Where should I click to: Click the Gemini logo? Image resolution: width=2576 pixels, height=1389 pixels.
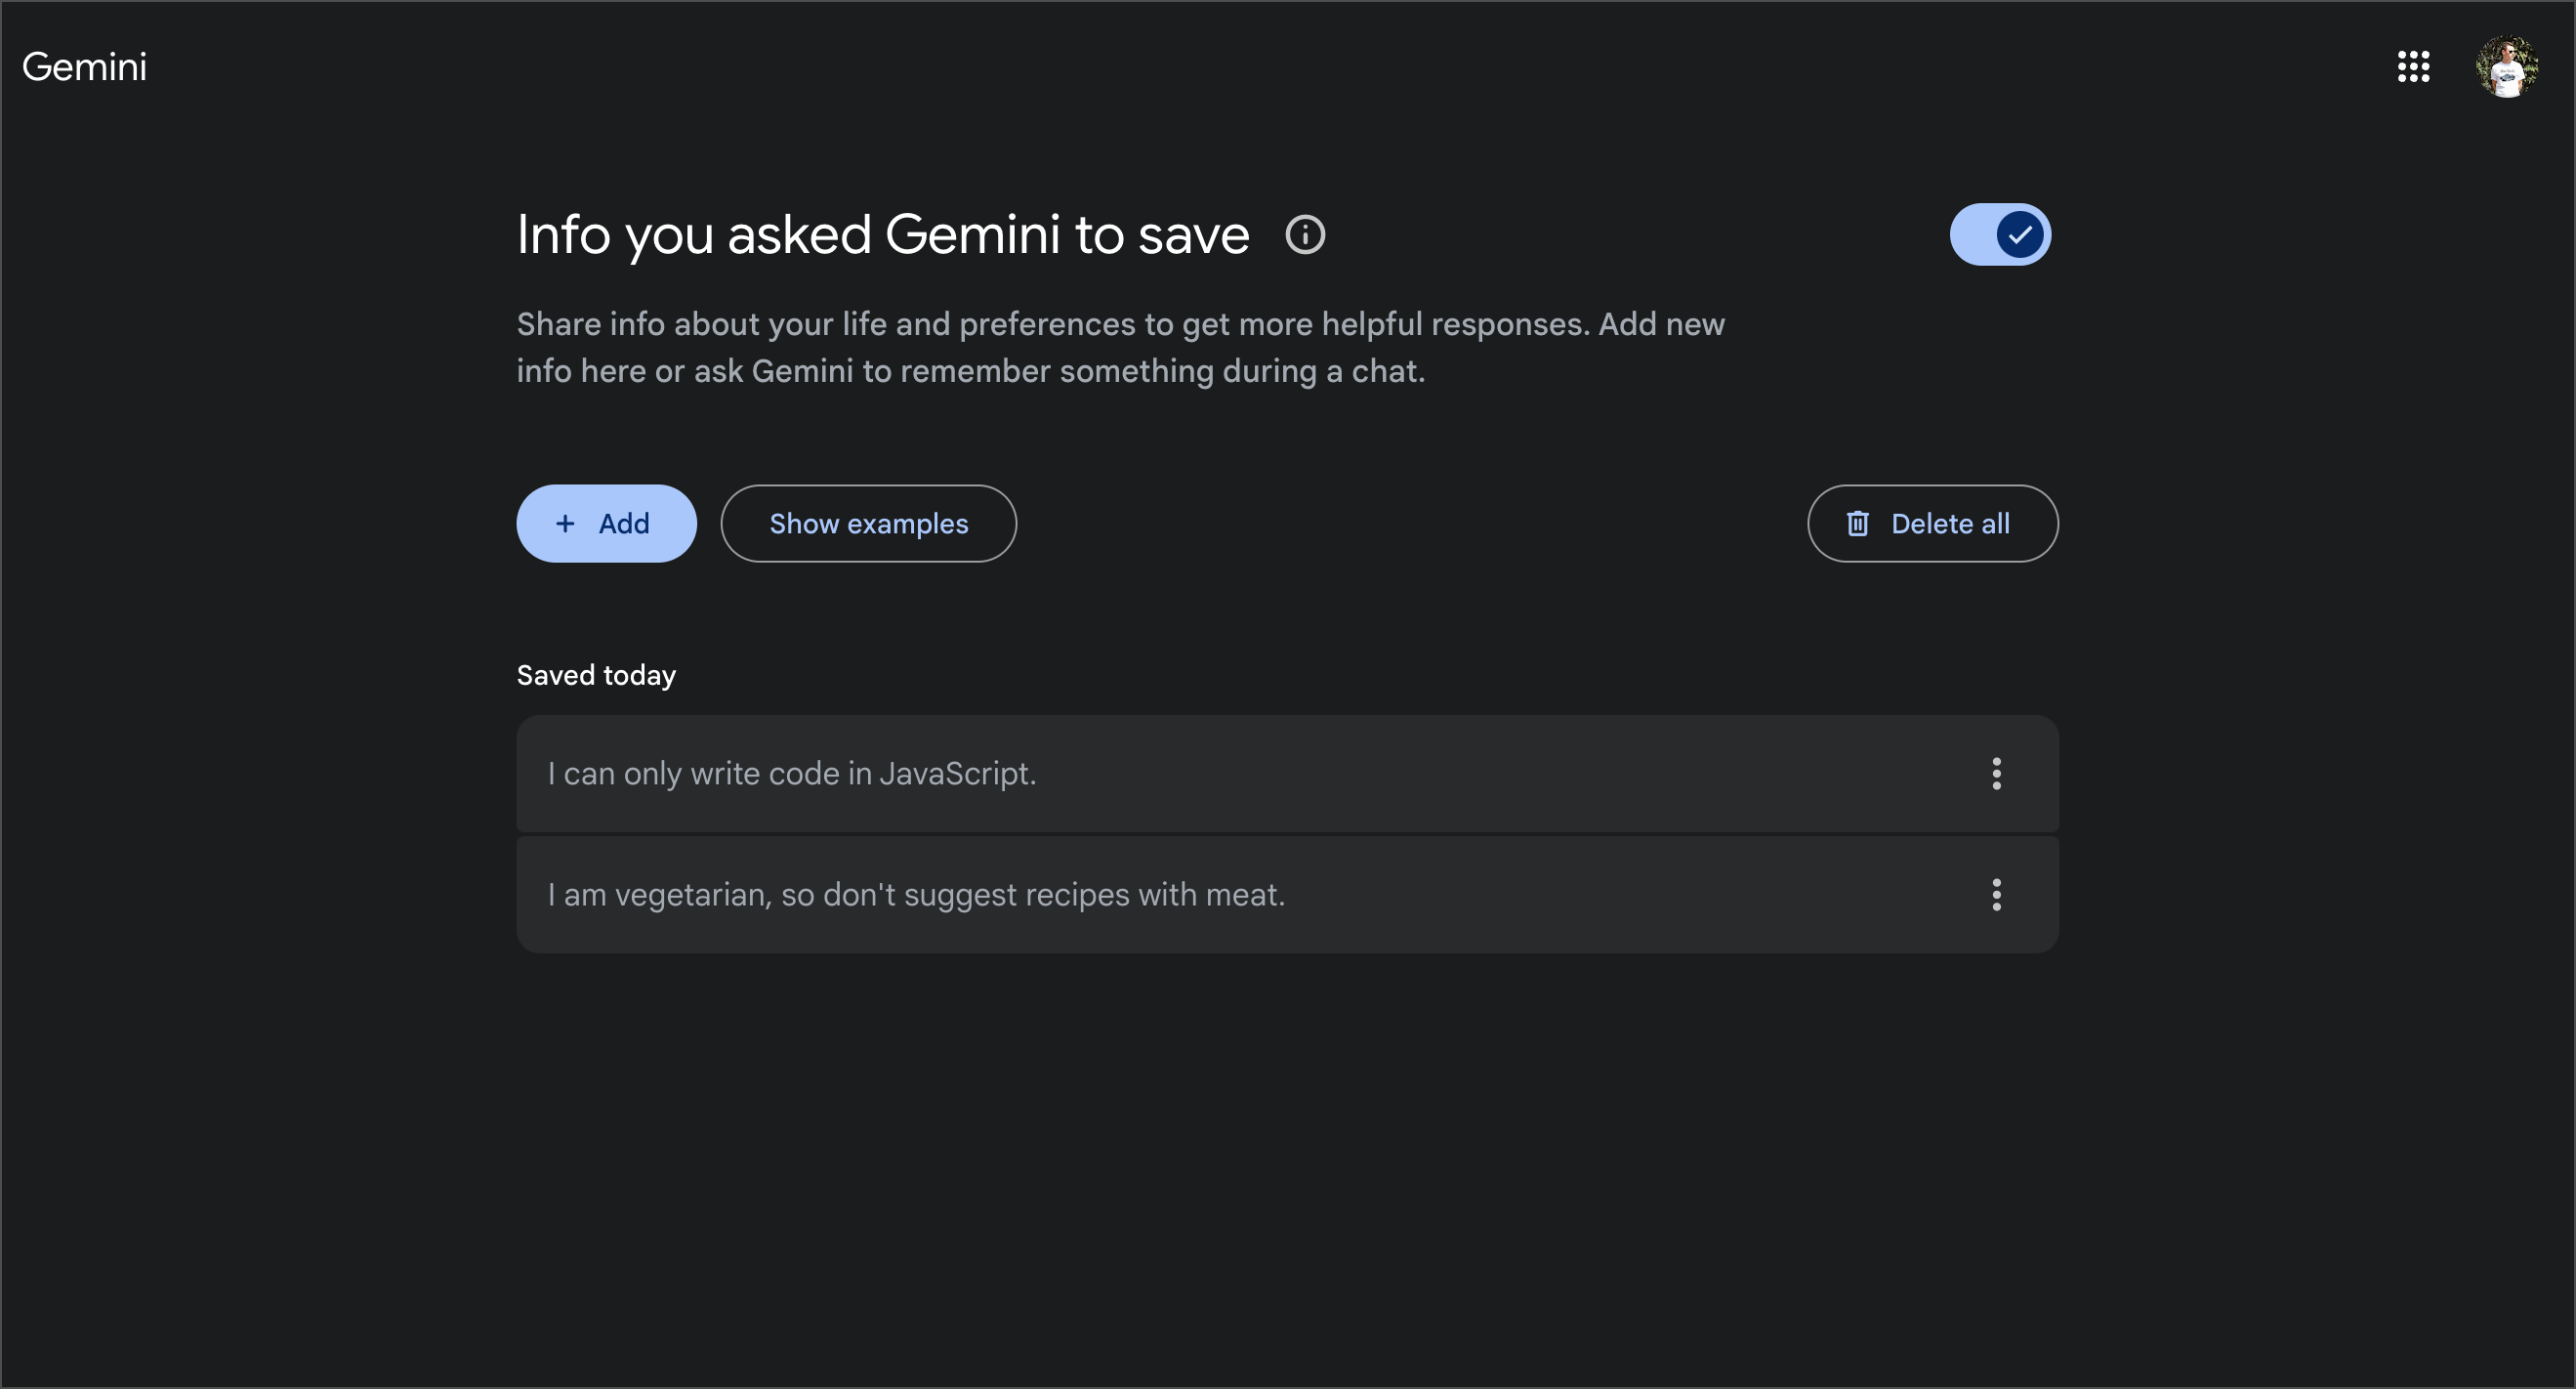[x=84, y=67]
